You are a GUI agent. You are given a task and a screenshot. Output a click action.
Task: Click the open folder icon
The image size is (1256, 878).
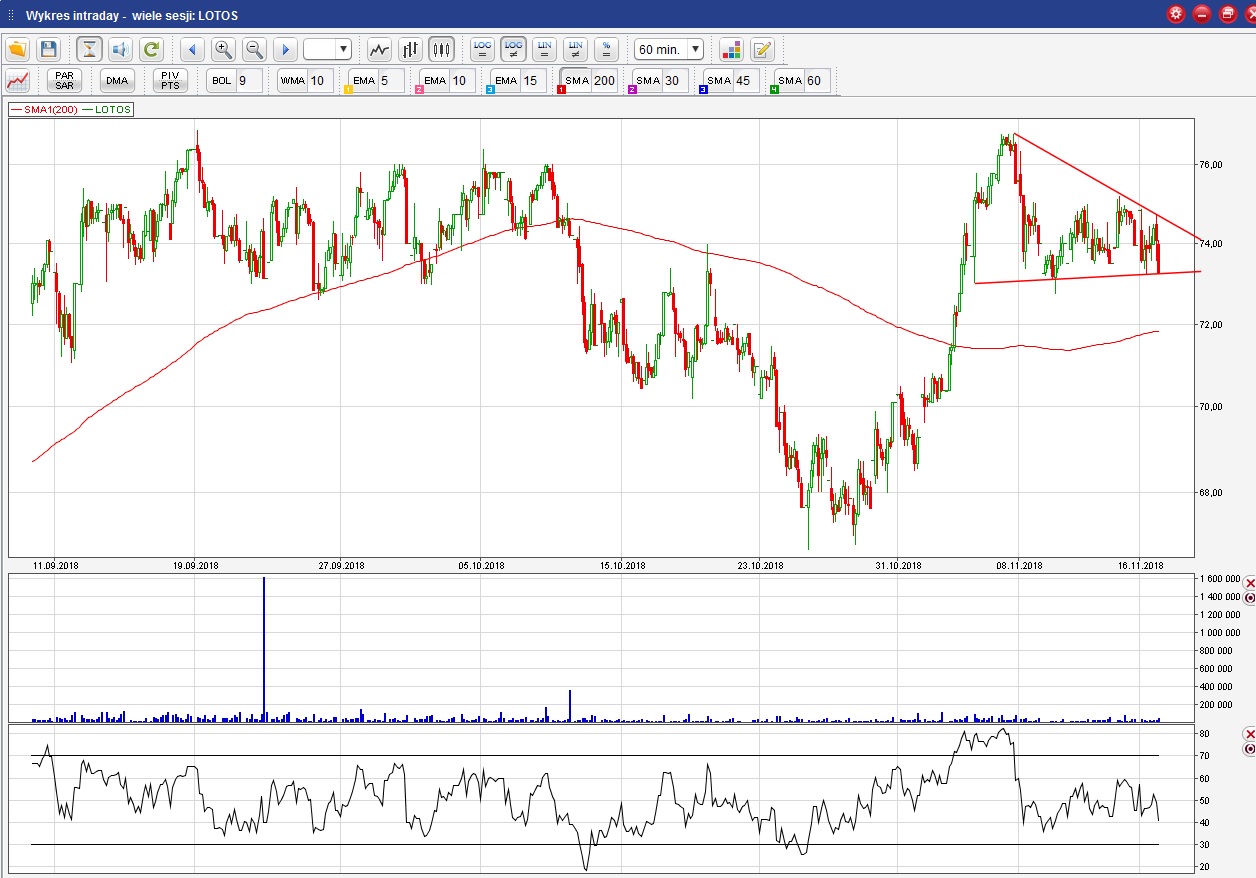click(17, 49)
